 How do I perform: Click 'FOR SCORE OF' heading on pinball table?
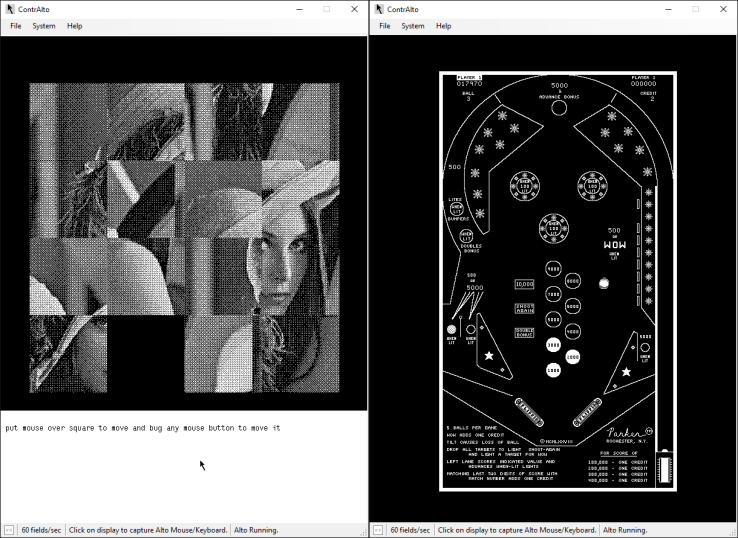[619, 453]
